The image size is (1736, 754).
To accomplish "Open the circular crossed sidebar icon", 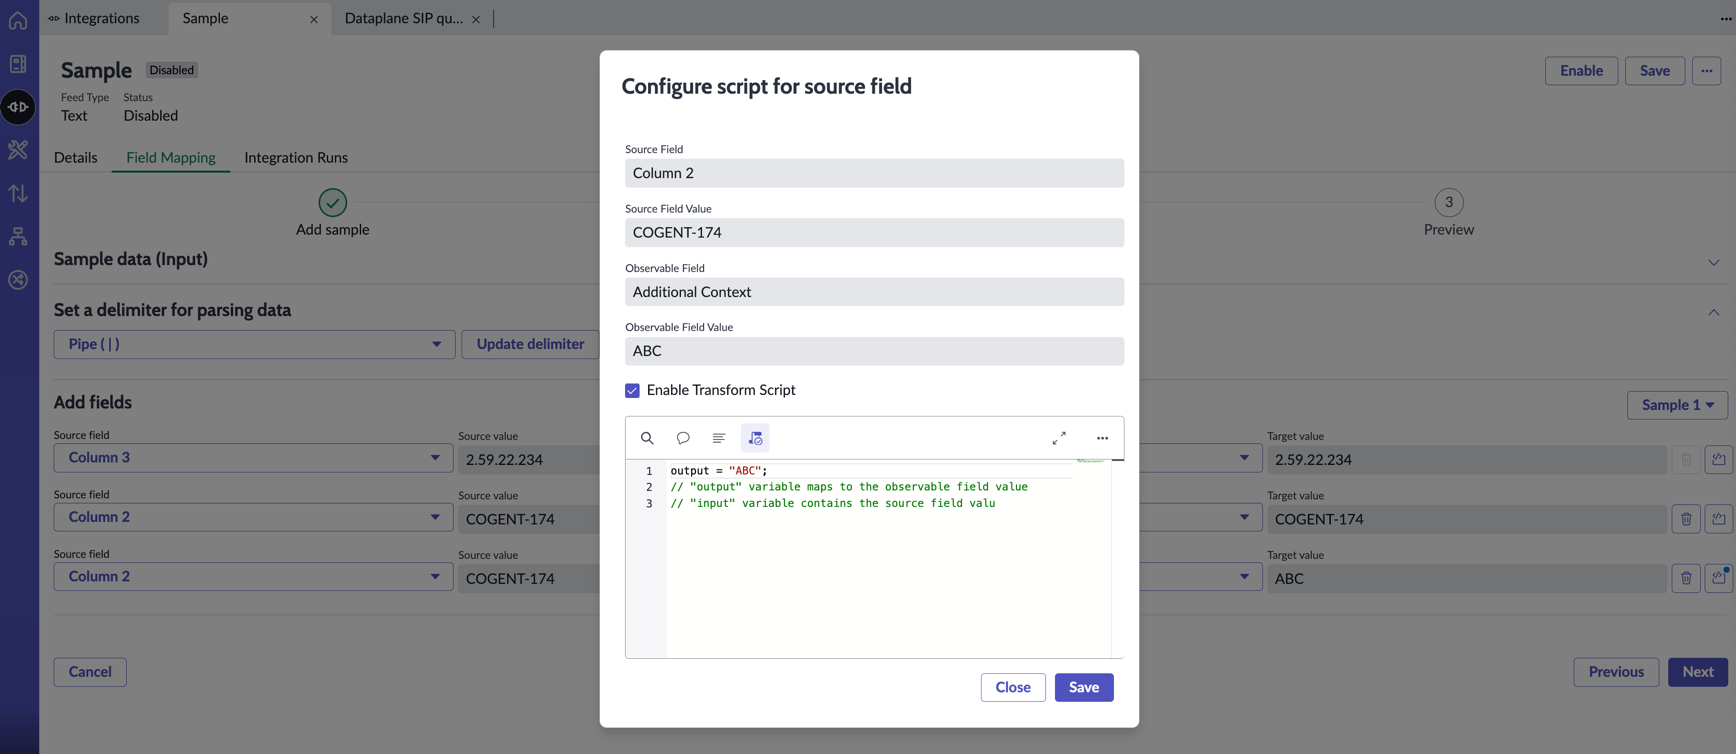I will pos(18,280).
